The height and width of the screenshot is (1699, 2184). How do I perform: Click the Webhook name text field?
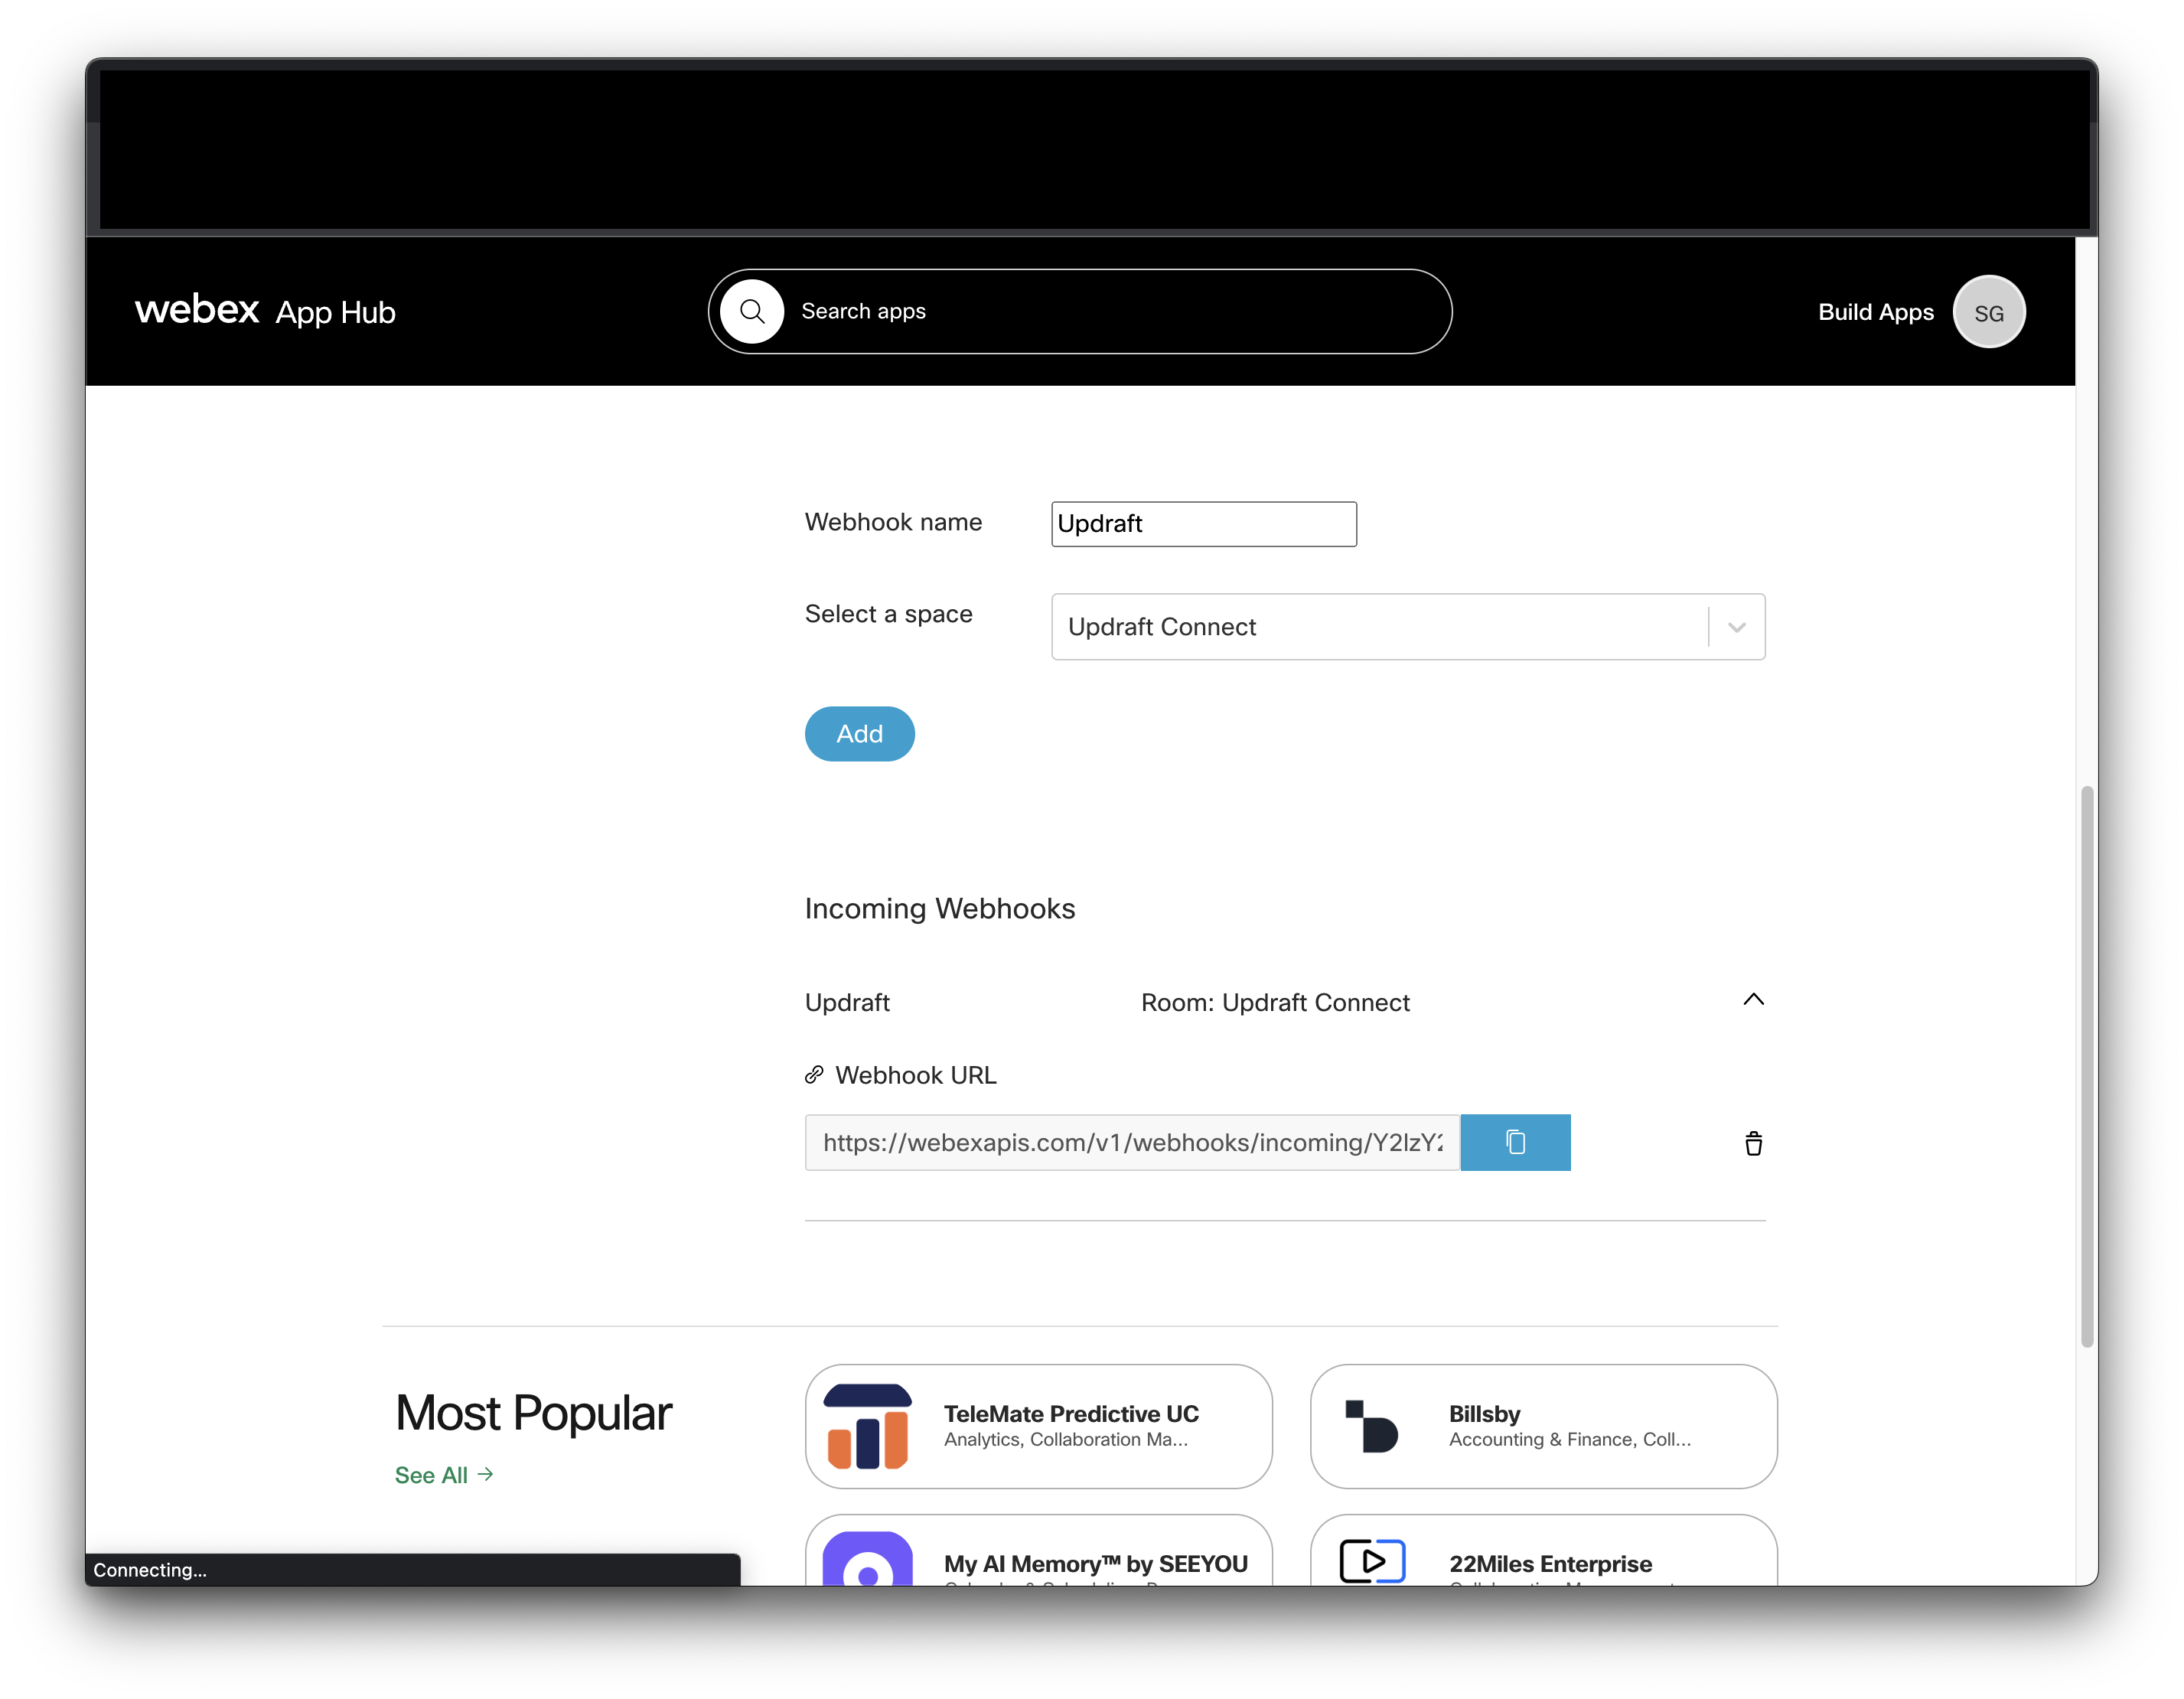pos(1203,524)
